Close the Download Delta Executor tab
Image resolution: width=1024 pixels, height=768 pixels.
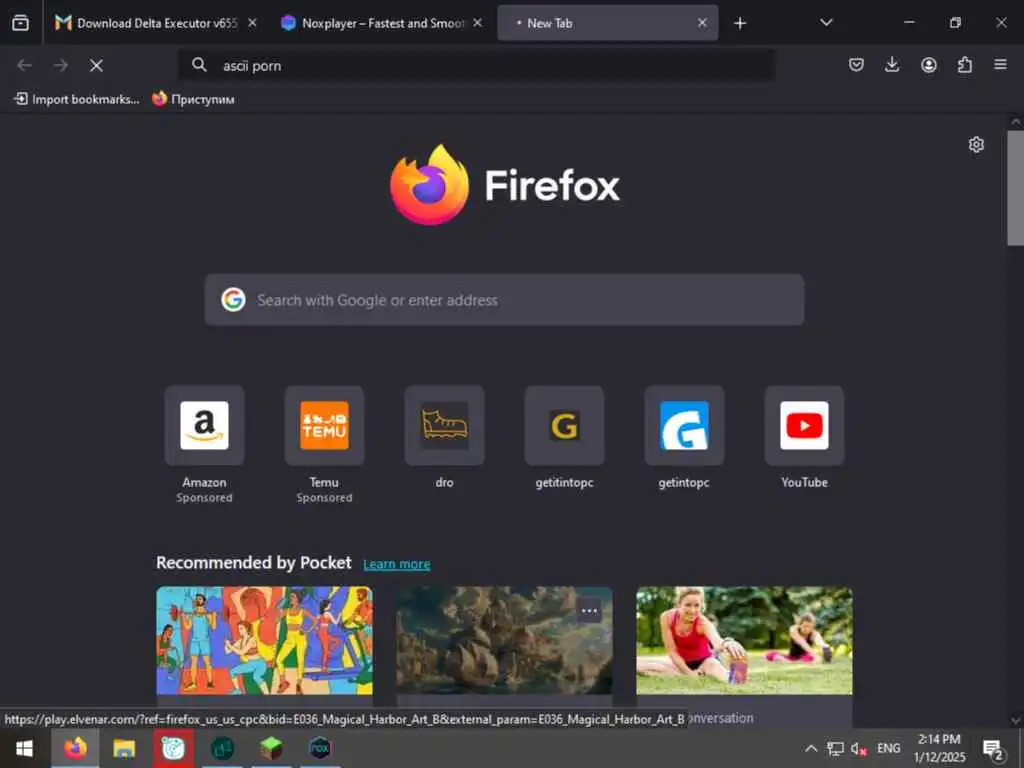pos(252,23)
